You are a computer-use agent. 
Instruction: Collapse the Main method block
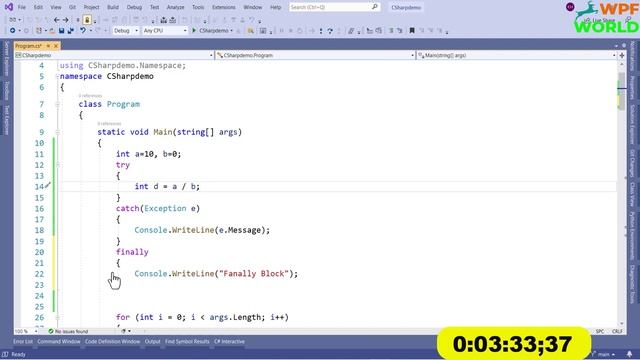(57, 132)
